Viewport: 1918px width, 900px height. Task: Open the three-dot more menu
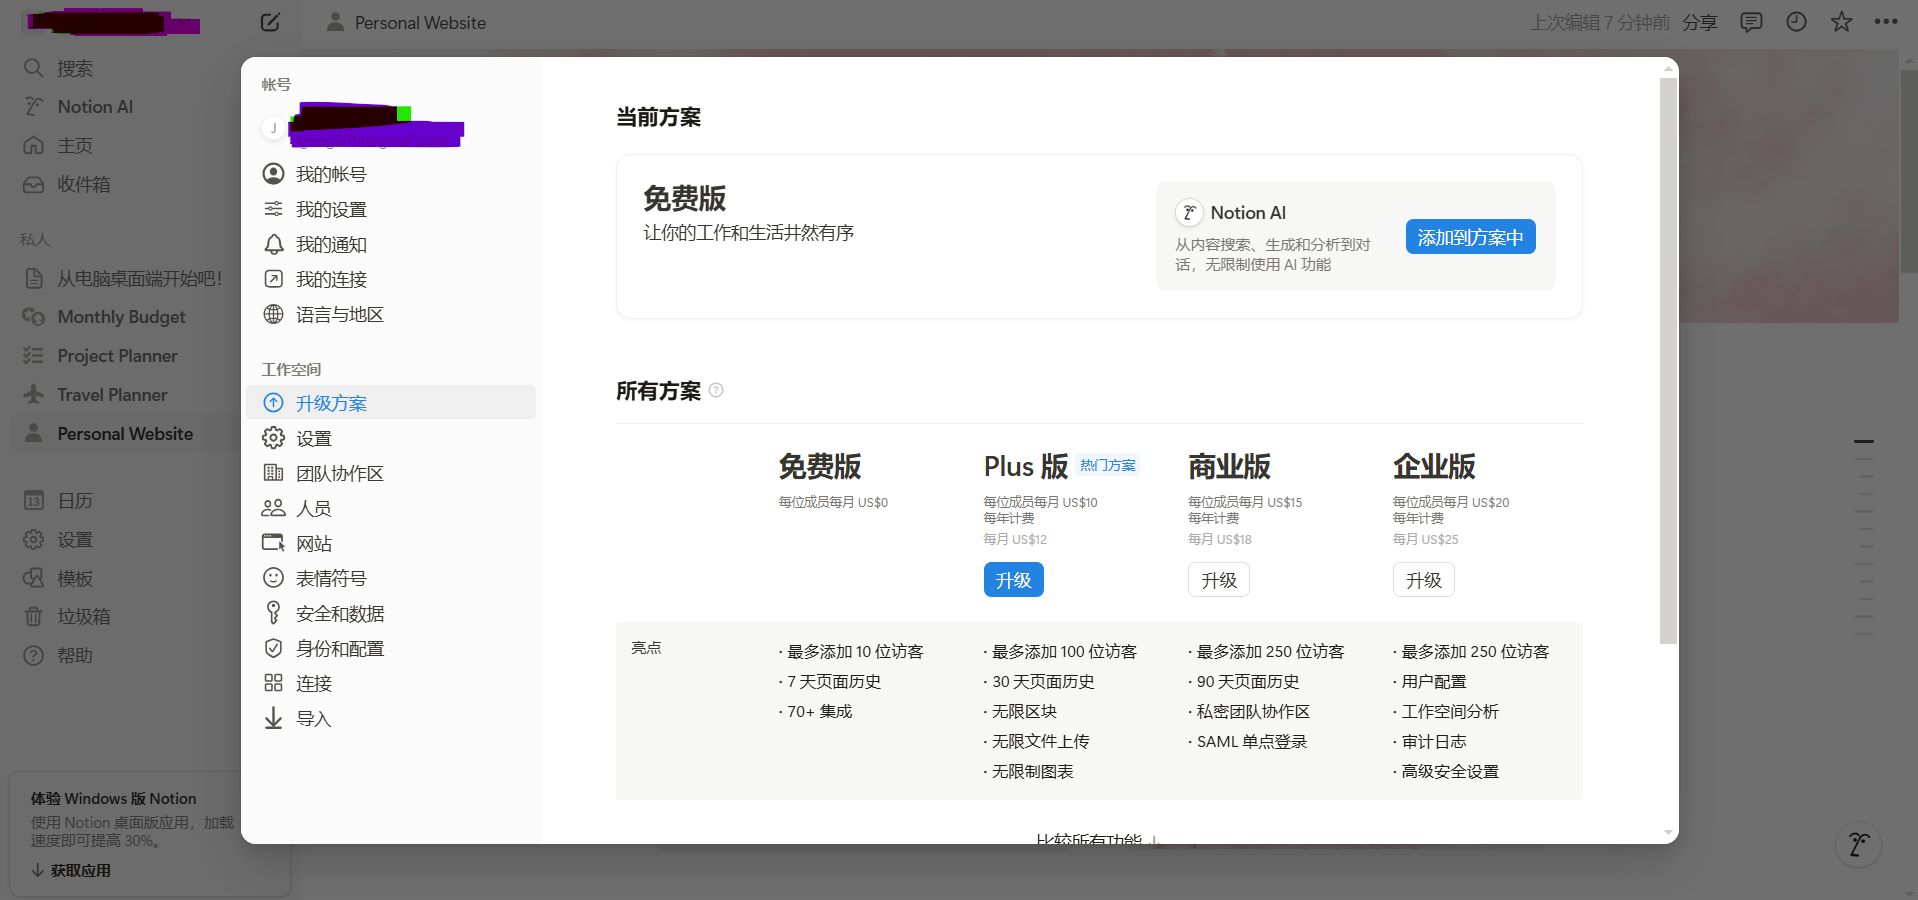[x=1886, y=22]
